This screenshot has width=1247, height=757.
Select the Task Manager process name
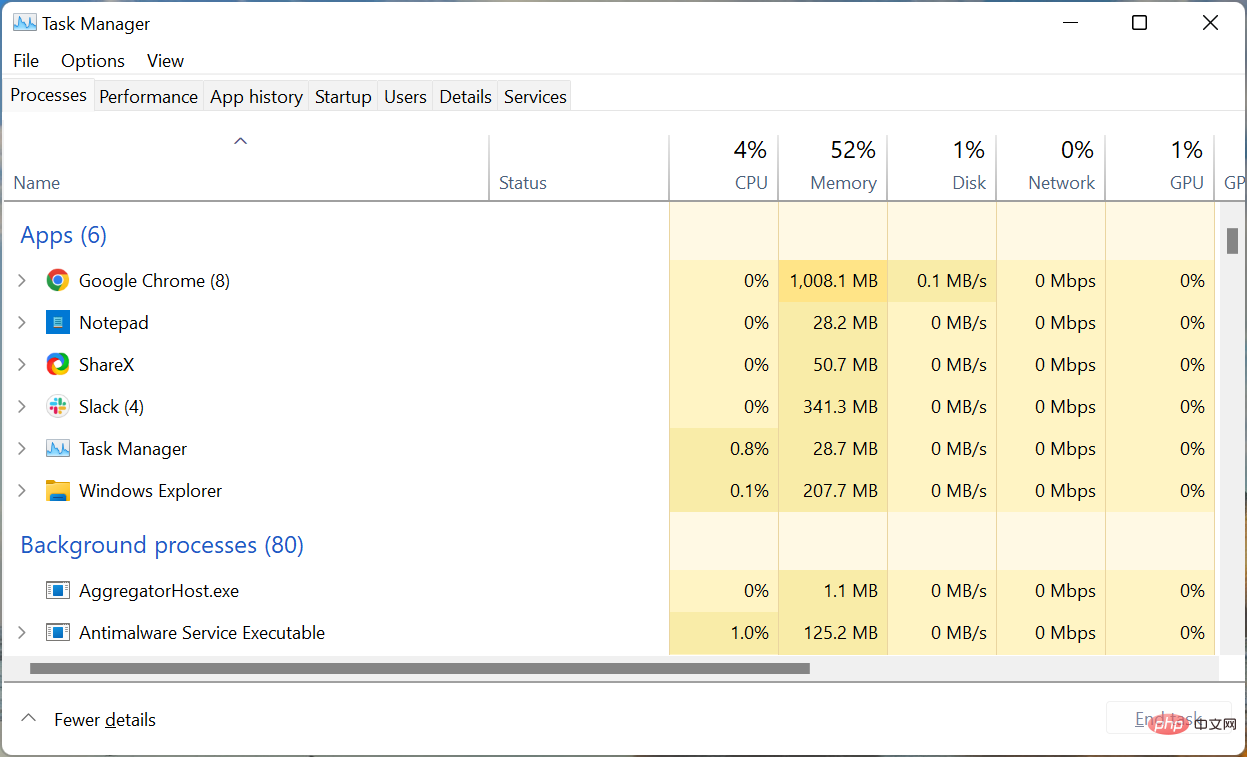click(133, 449)
